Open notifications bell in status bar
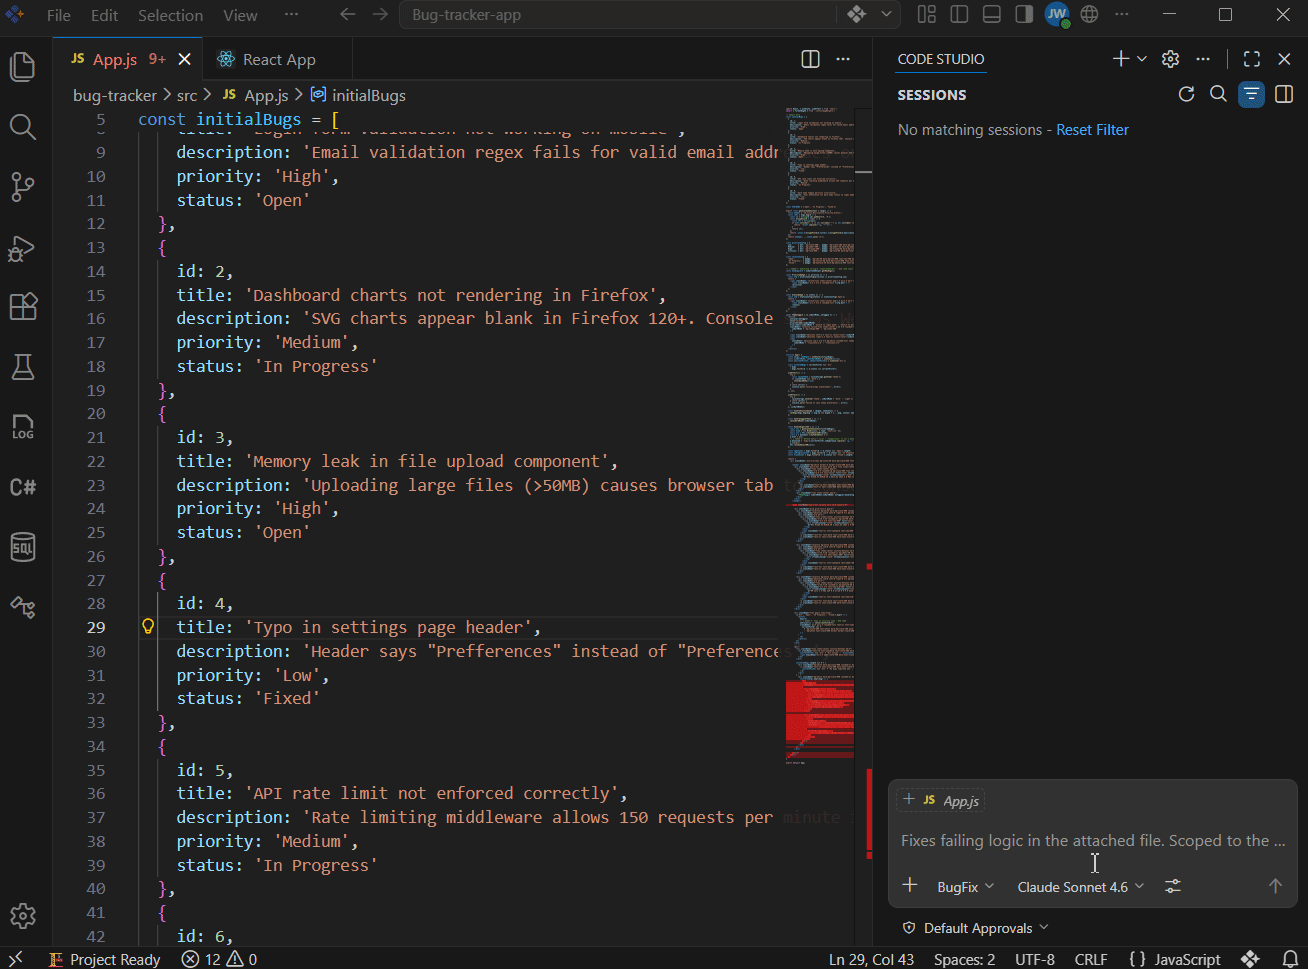Screen dimensions: 1308x969 coord(1290,959)
